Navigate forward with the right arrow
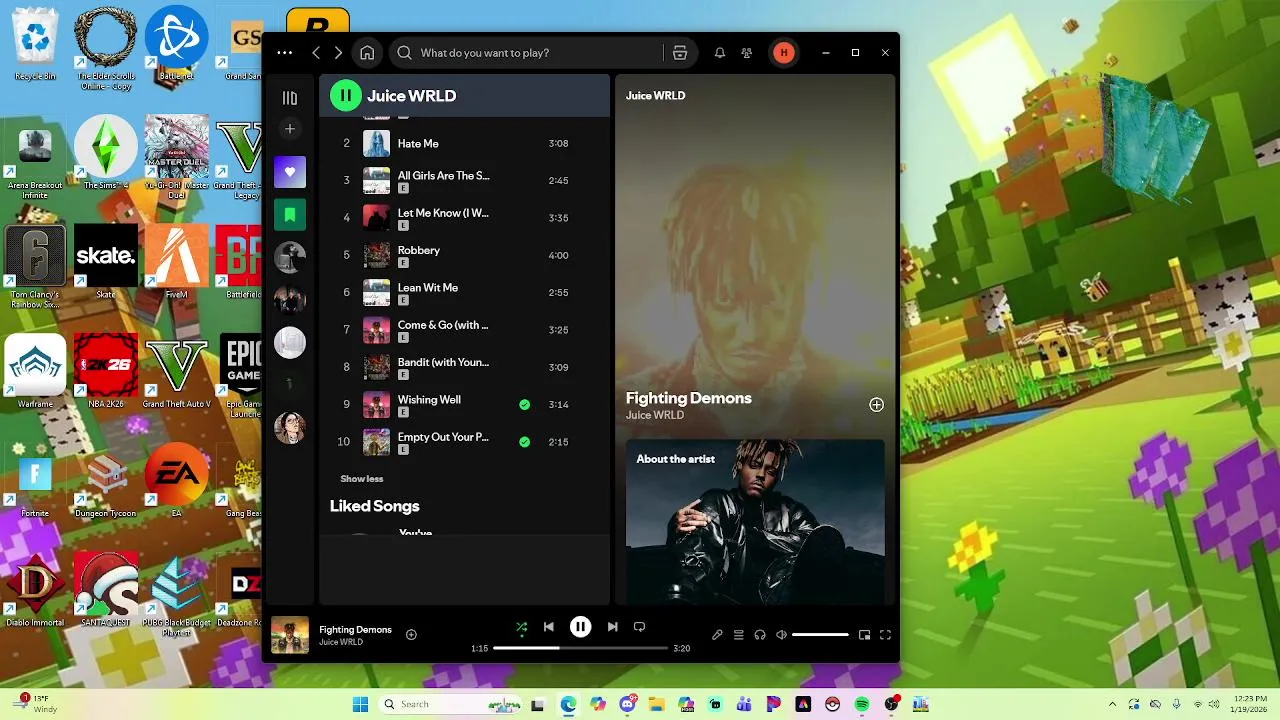 338,53
